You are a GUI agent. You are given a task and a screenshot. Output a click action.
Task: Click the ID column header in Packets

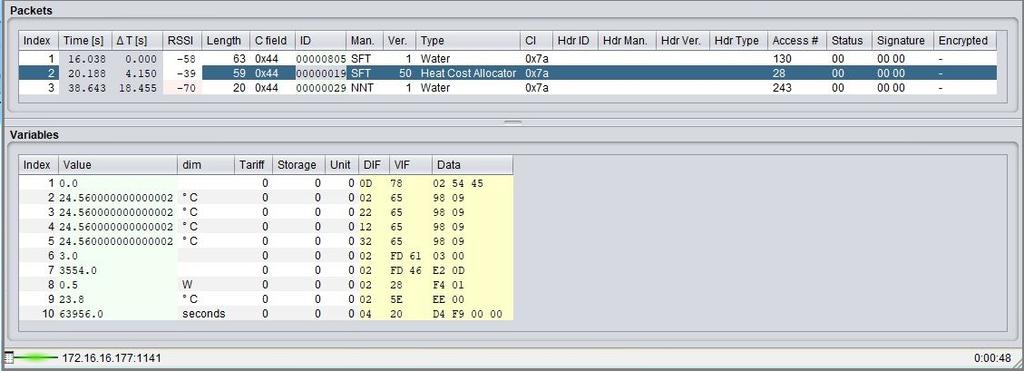320,40
